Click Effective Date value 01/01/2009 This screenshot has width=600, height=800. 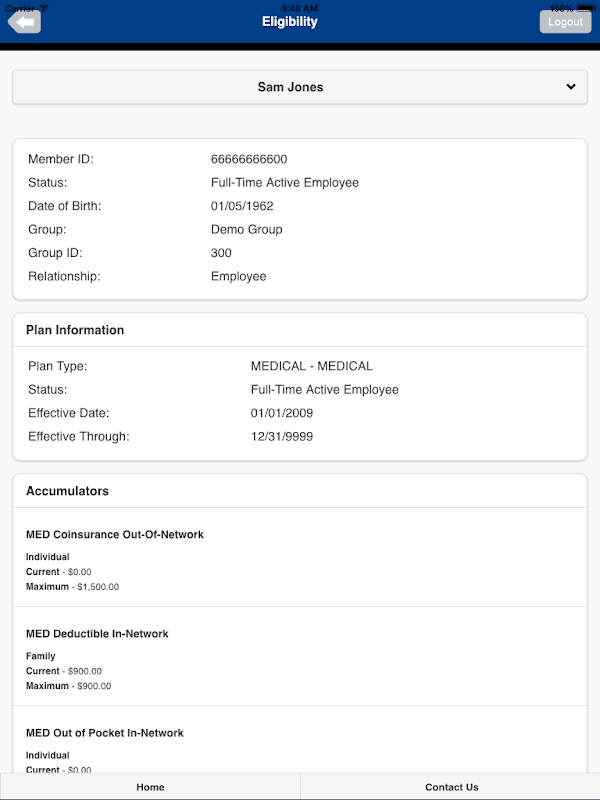(x=282, y=413)
